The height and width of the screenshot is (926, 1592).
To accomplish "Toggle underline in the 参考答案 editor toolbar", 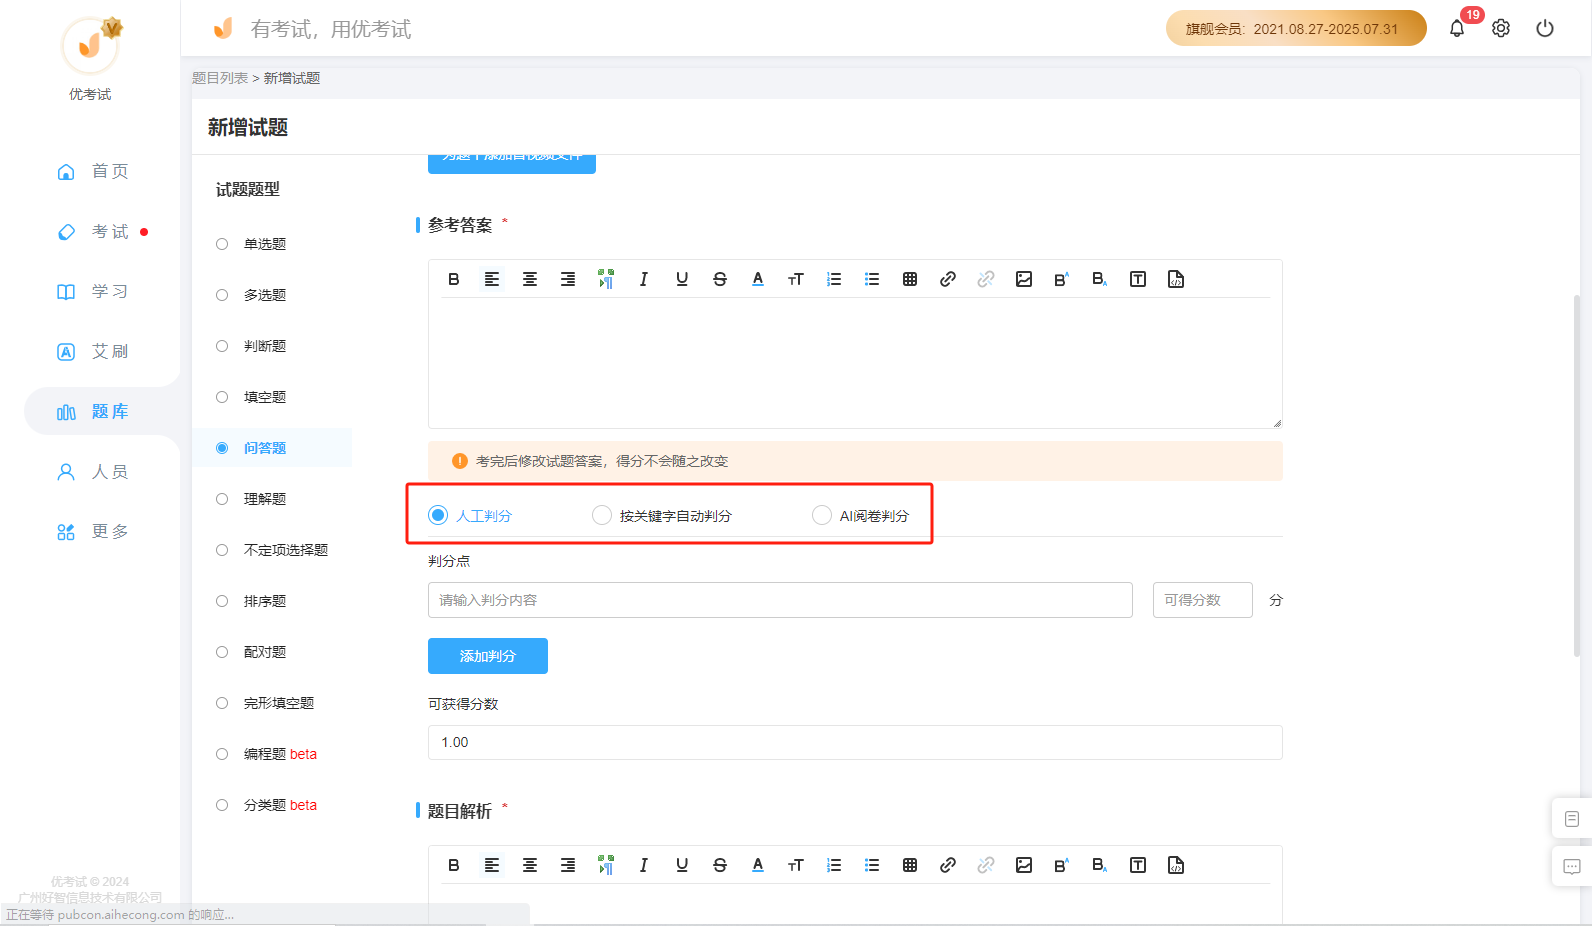I will coord(682,279).
